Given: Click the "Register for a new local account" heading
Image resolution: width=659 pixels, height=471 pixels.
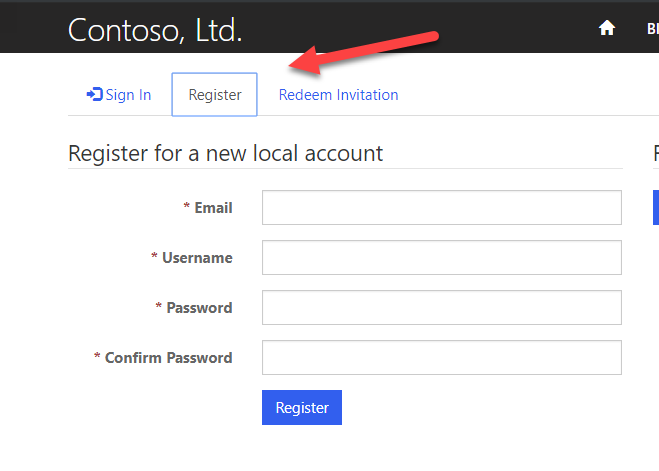Looking at the screenshot, I should [225, 153].
